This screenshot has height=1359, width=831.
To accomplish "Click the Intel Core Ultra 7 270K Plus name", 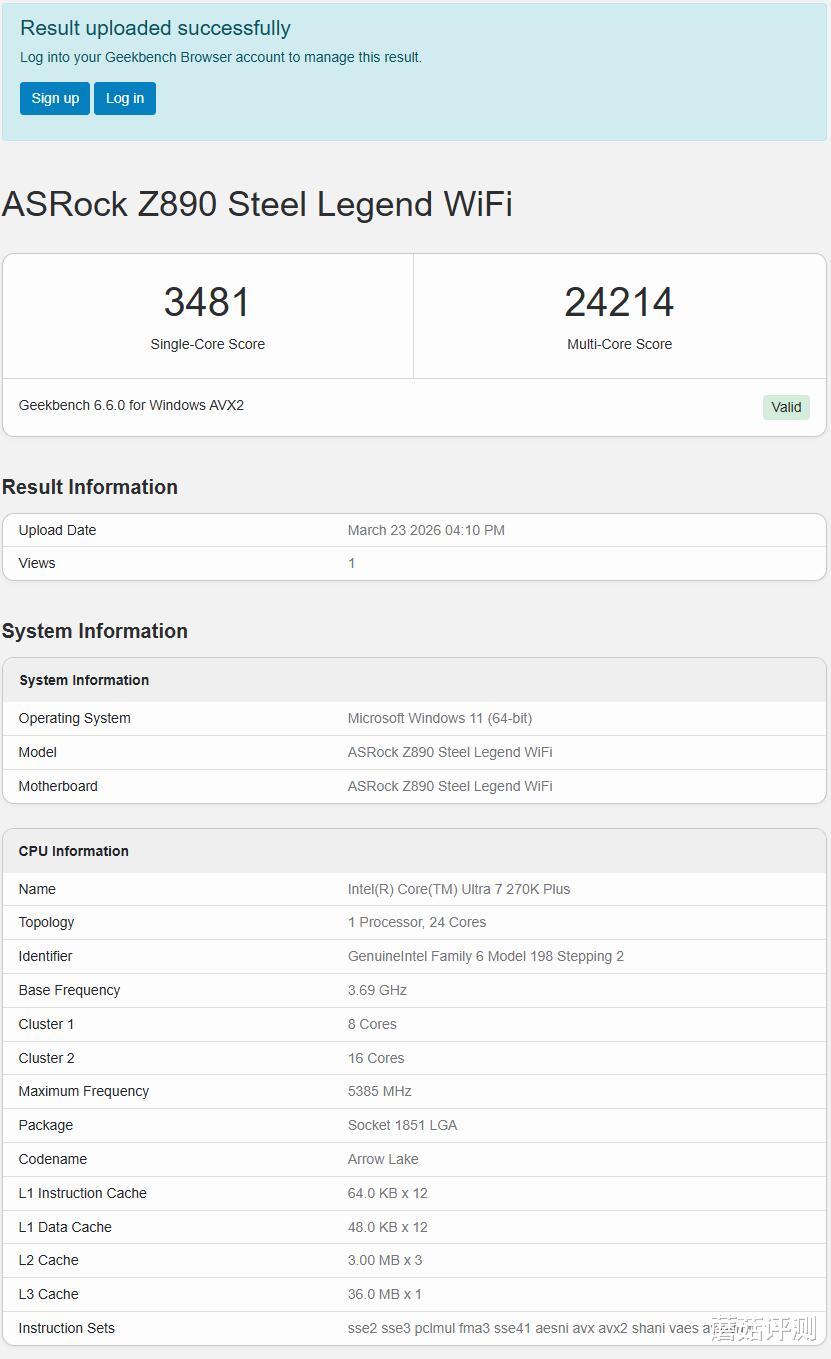I will pyautogui.click(x=459, y=889).
